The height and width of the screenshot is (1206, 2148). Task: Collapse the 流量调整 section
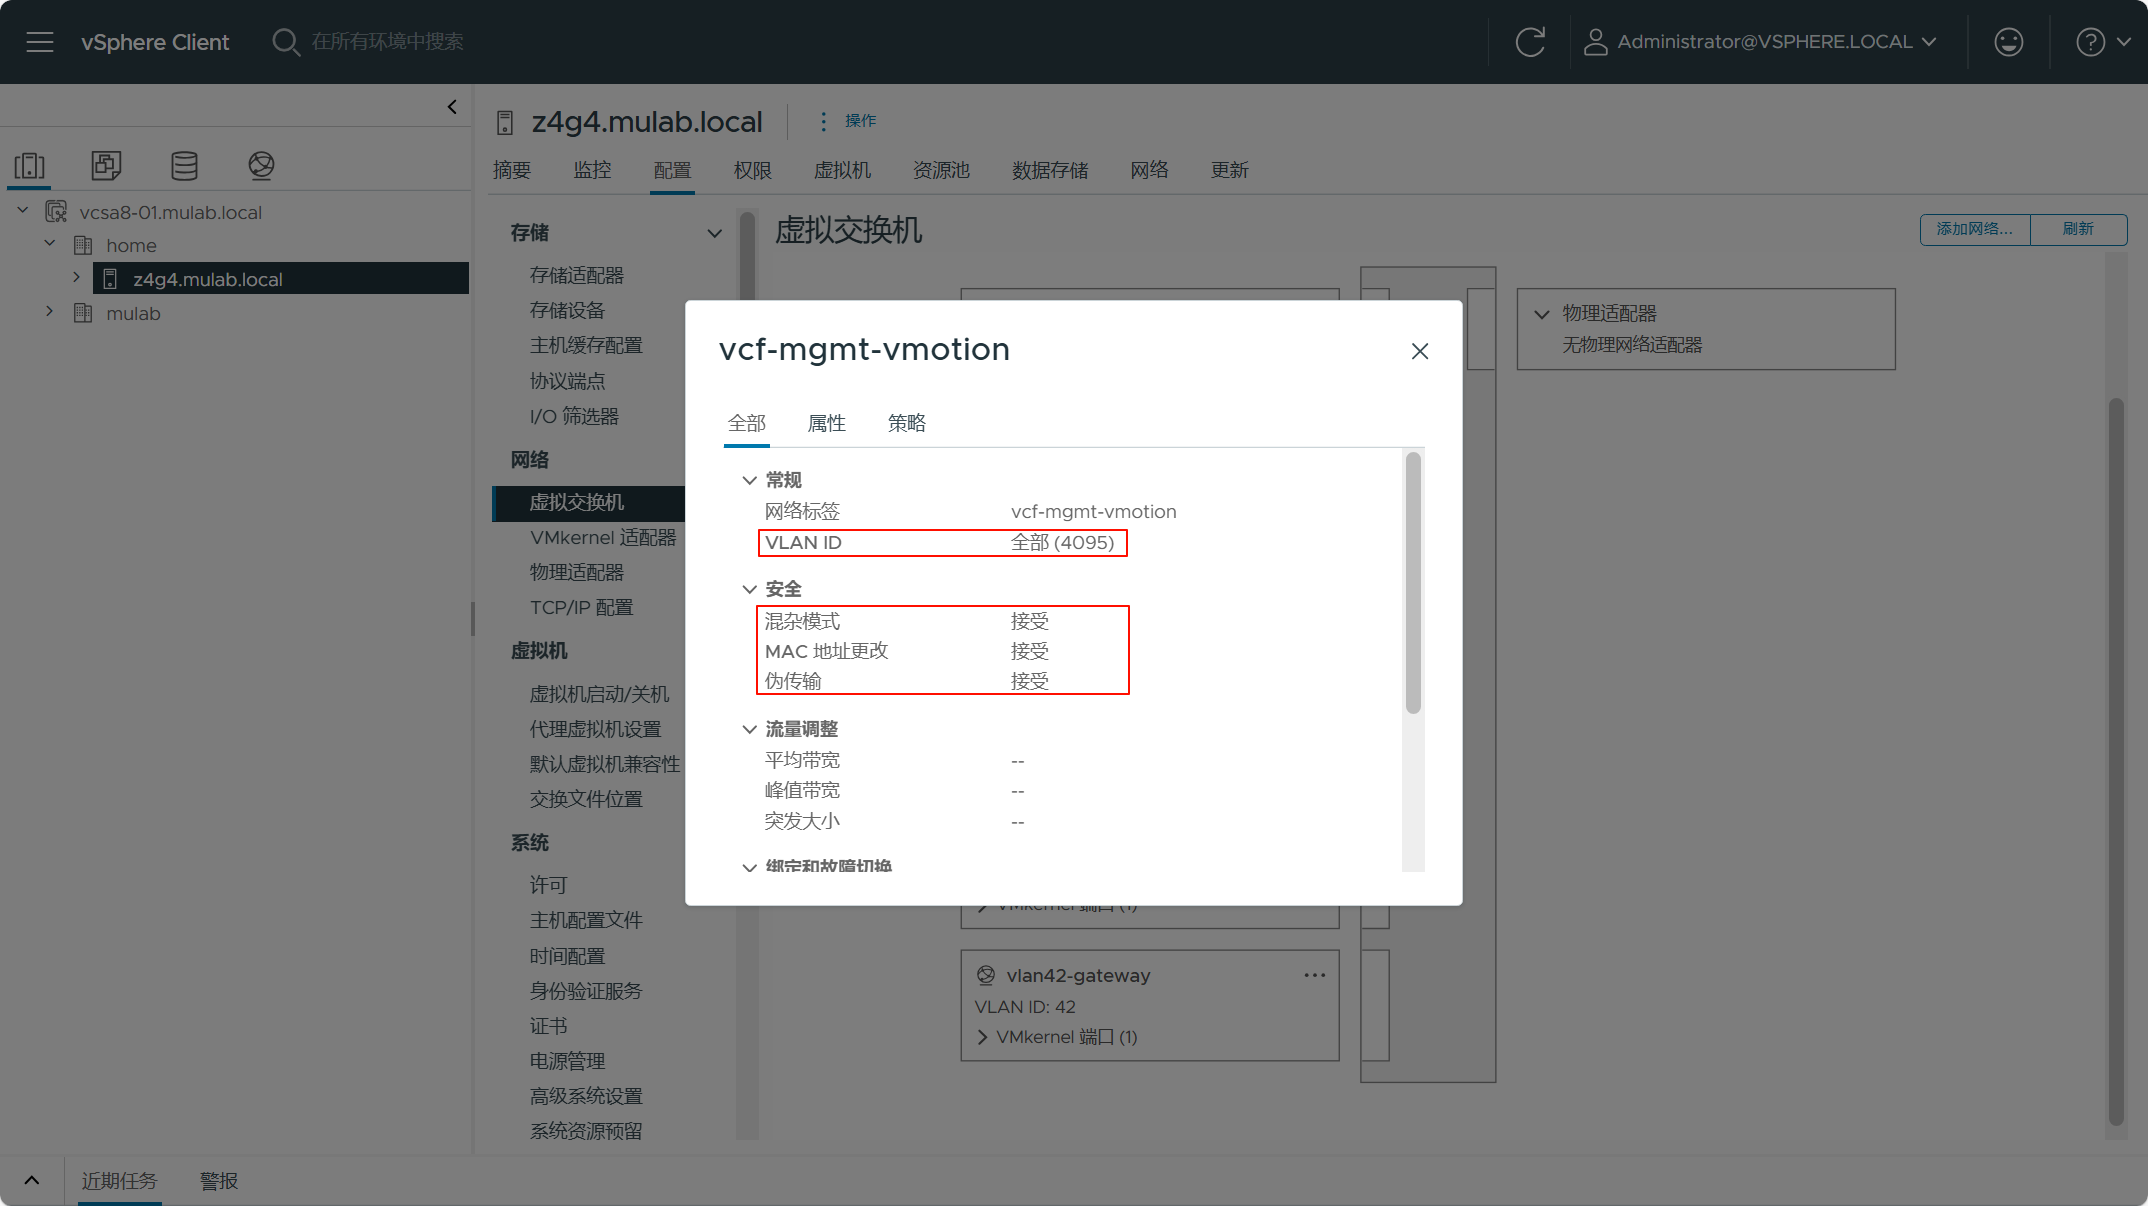(x=750, y=729)
